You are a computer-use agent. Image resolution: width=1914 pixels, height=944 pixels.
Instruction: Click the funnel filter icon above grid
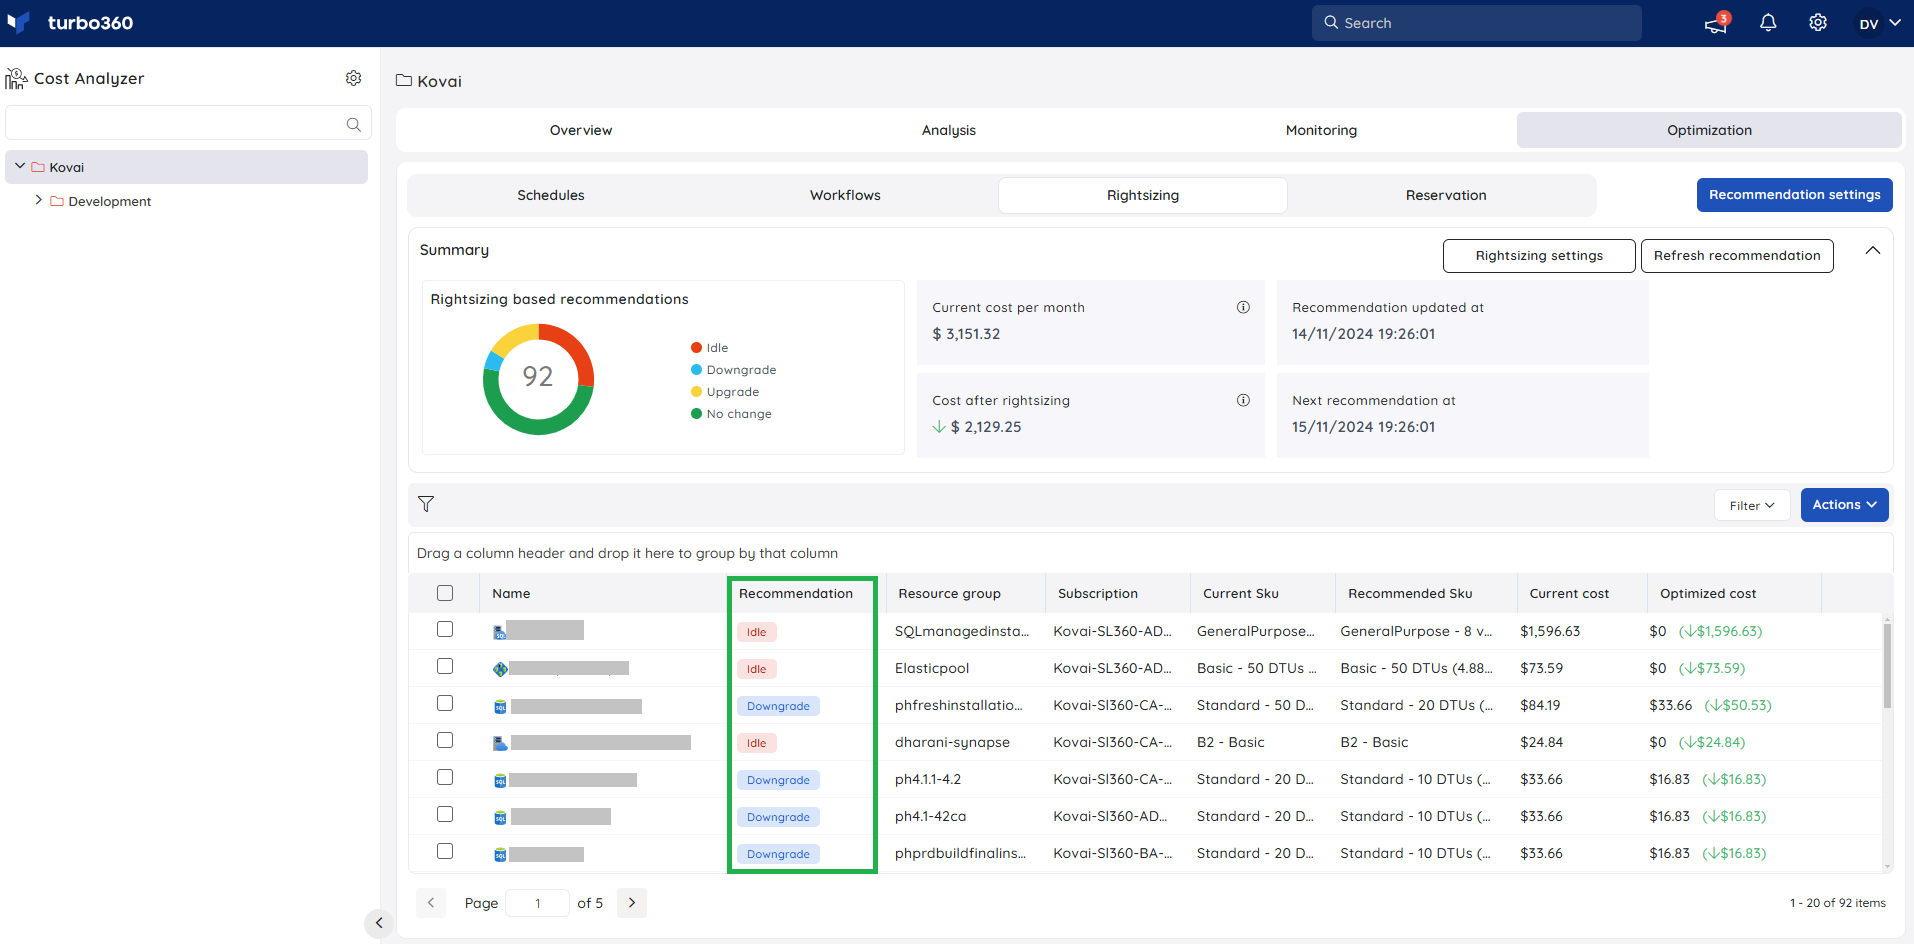[x=426, y=504]
